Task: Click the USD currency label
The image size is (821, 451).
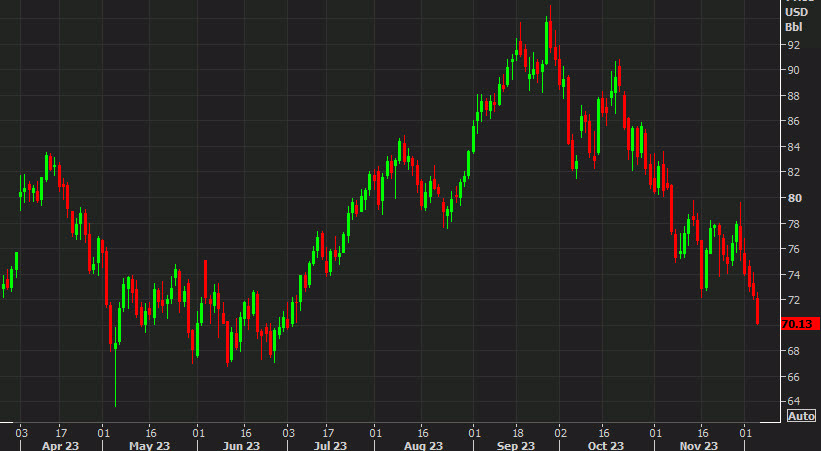Action: click(x=796, y=12)
